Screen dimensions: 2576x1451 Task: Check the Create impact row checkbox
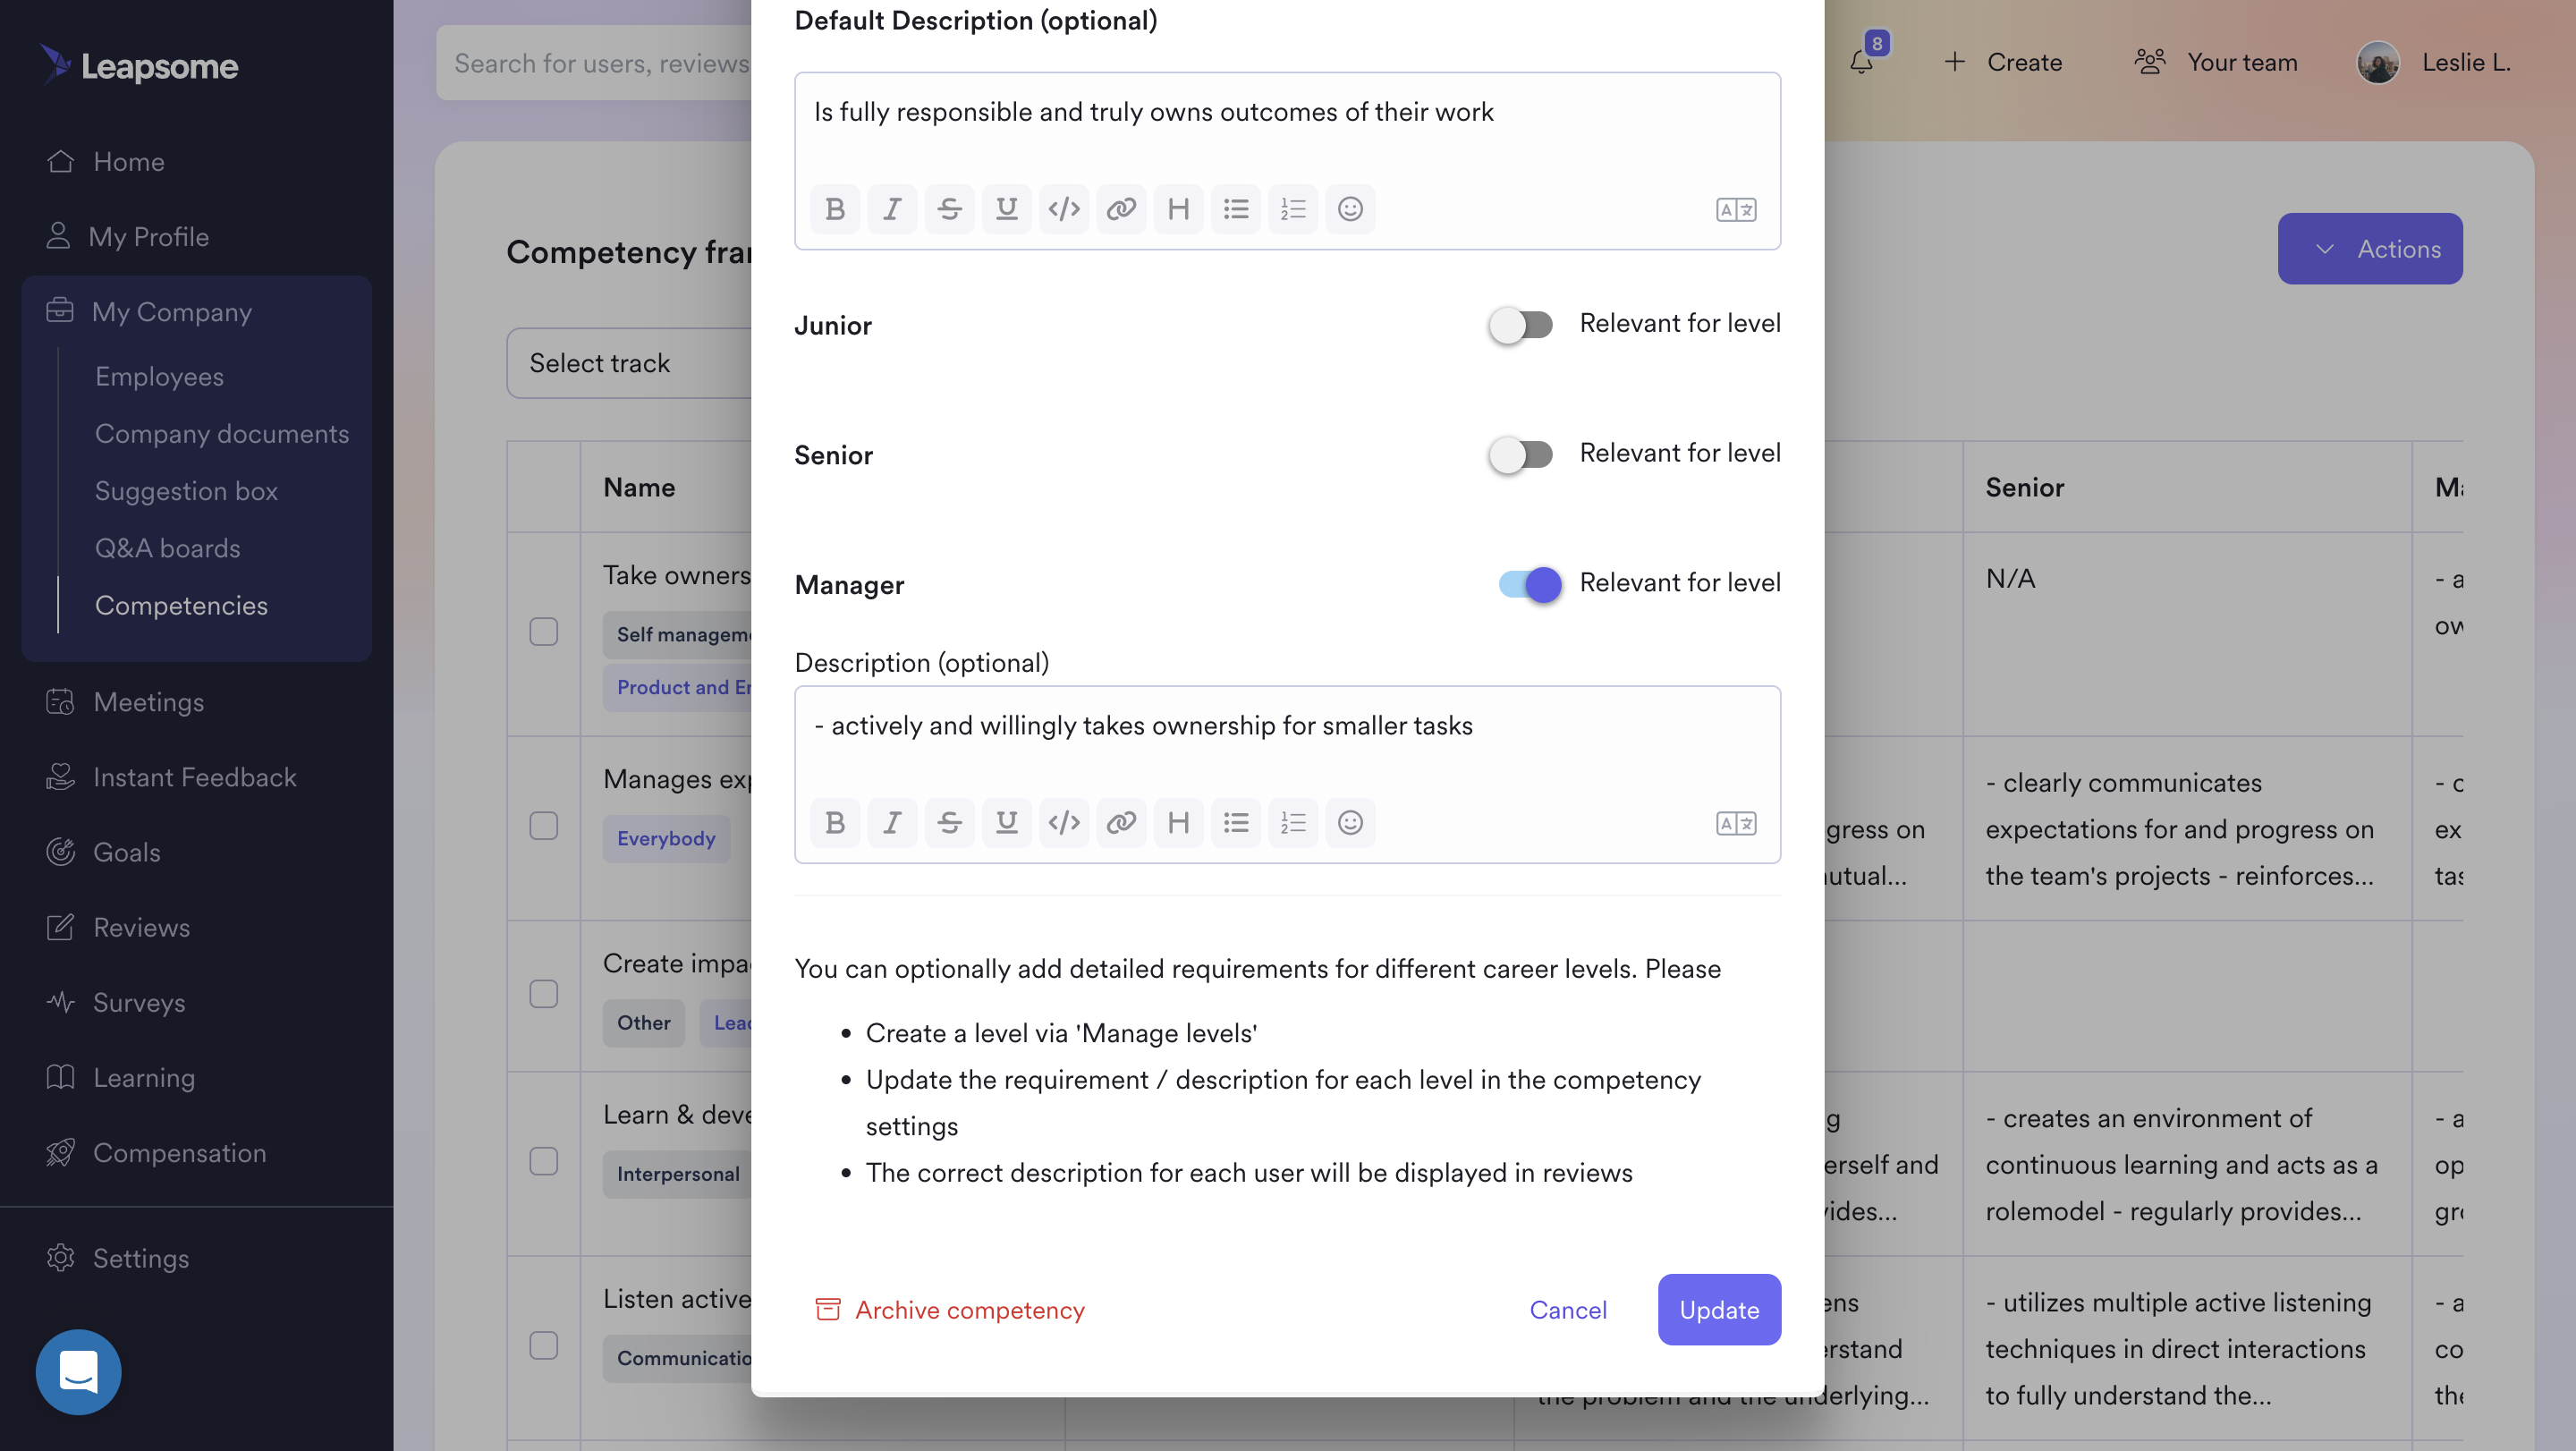(x=544, y=993)
